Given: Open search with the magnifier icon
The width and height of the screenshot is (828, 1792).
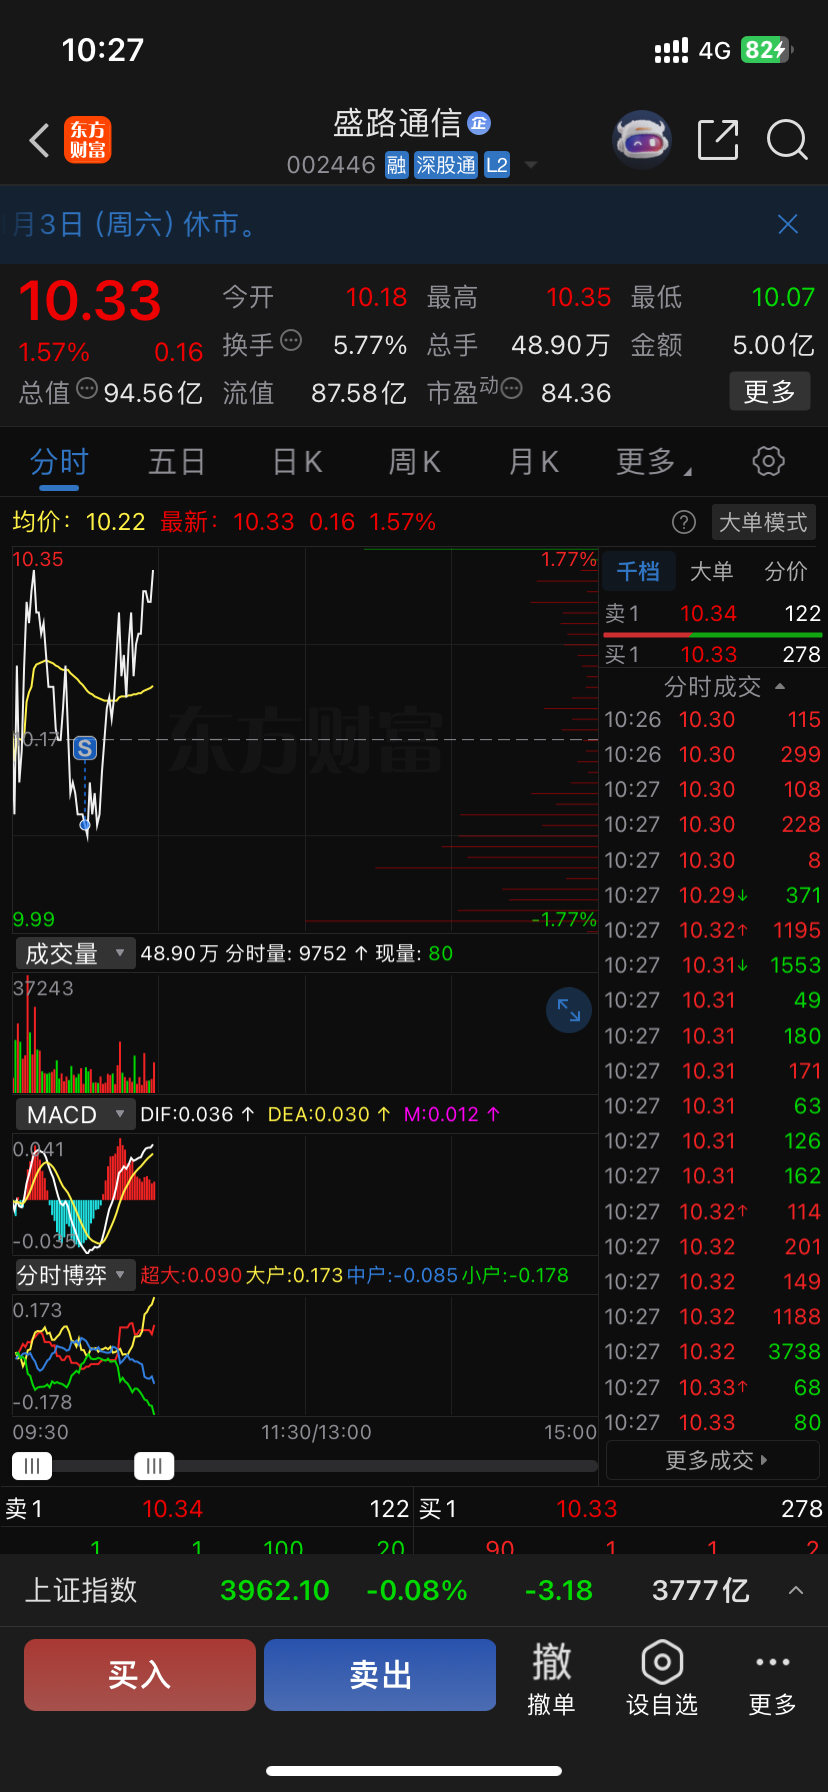Looking at the screenshot, I should pos(787,140).
